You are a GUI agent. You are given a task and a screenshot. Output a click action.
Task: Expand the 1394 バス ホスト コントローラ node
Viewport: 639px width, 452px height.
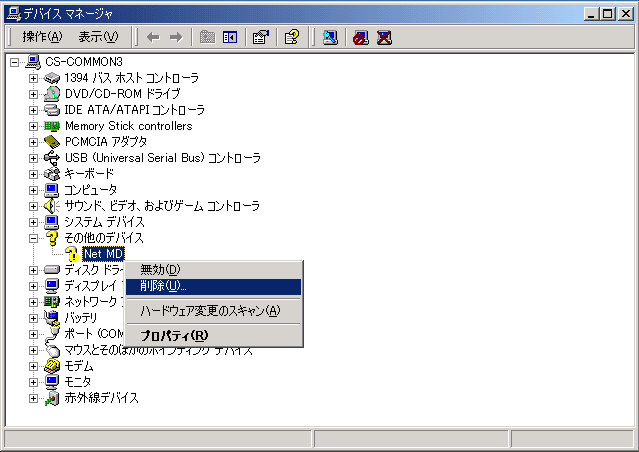[x=33, y=78]
